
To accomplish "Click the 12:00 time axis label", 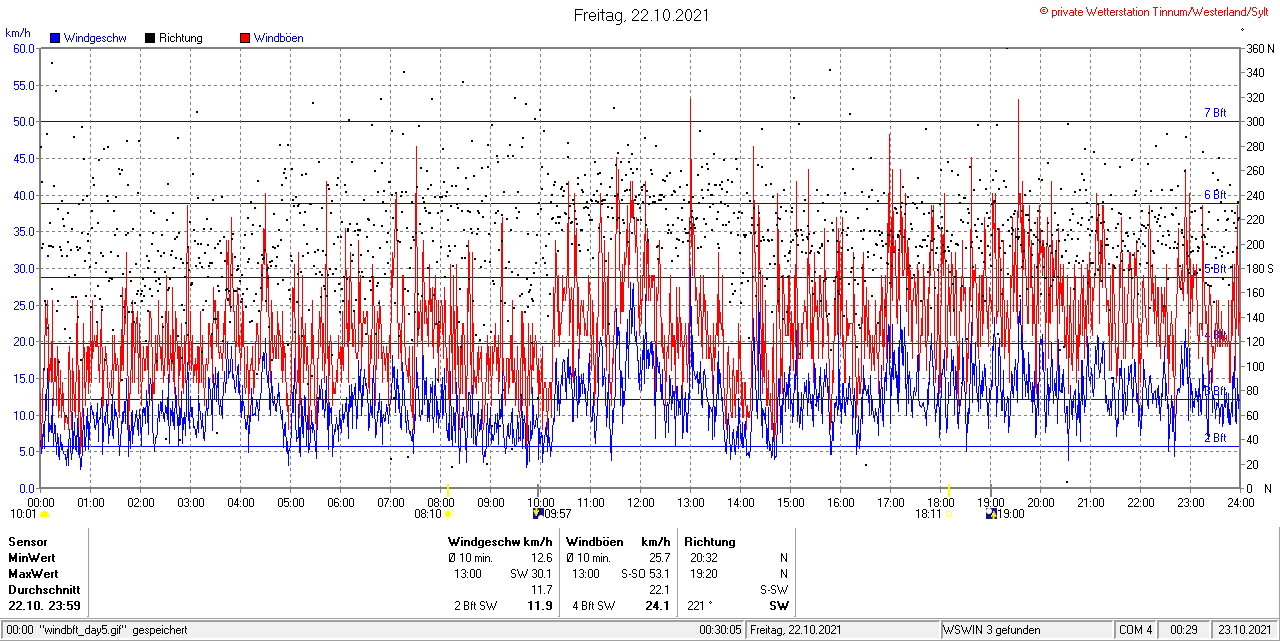I will (x=641, y=502).
